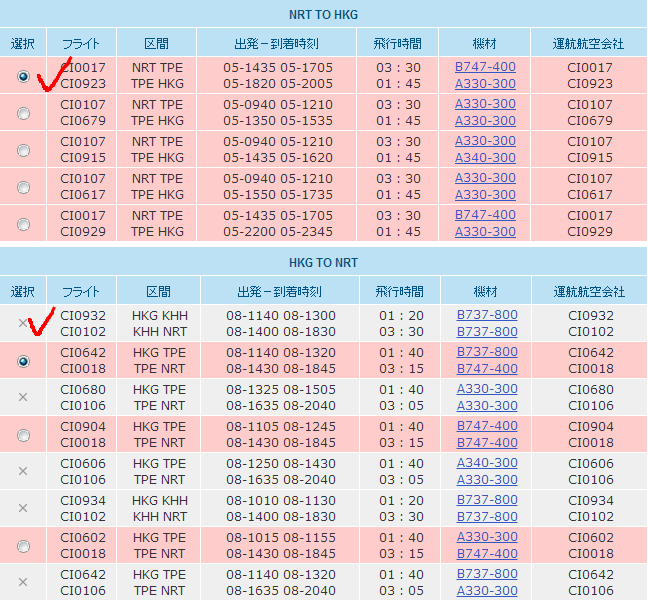
Task: Click CI0932 in the フライト column
Action: click(83, 316)
